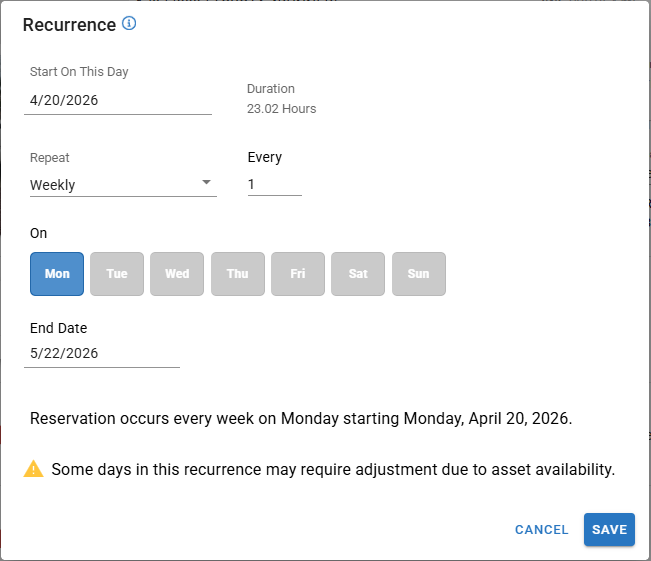Enable the Sat day toggle

click(x=358, y=274)
